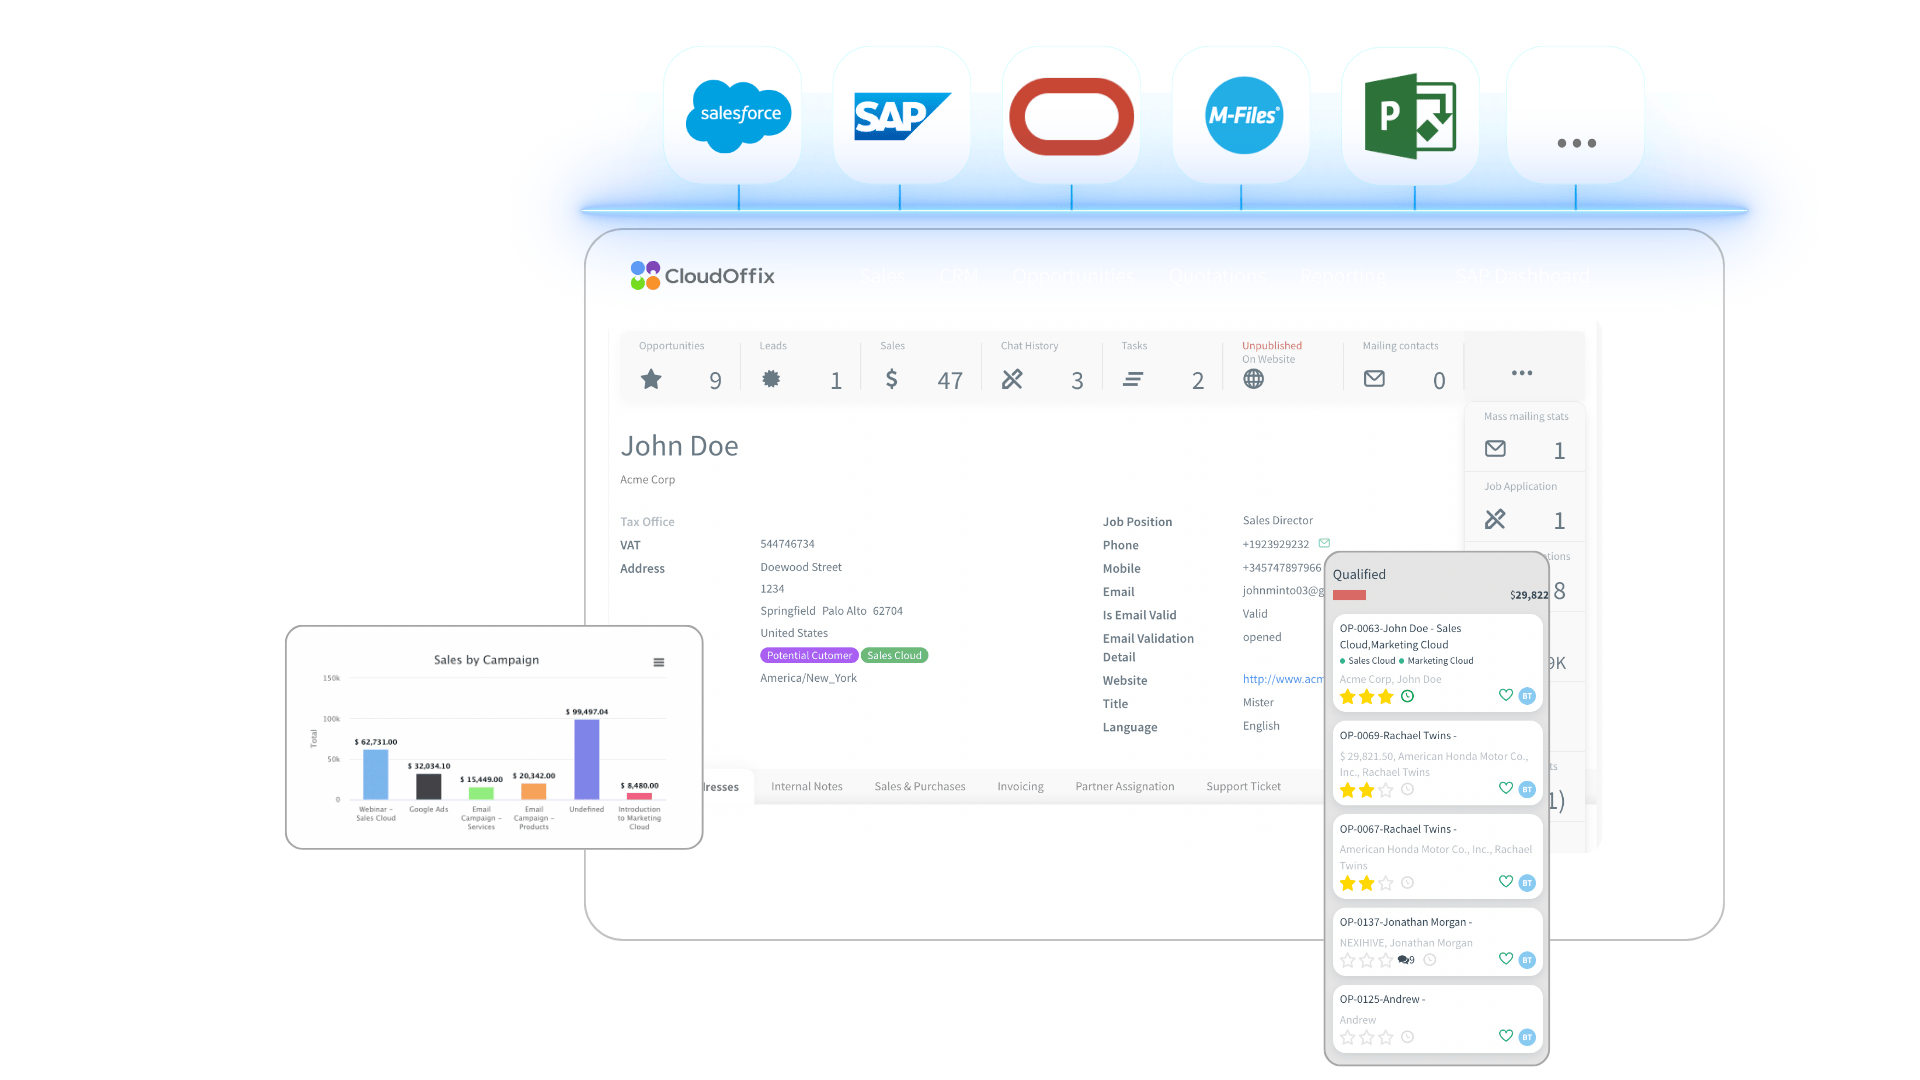Click the Salesforce integration icon
1920x1080 pixels.
(x=736, y=114)
